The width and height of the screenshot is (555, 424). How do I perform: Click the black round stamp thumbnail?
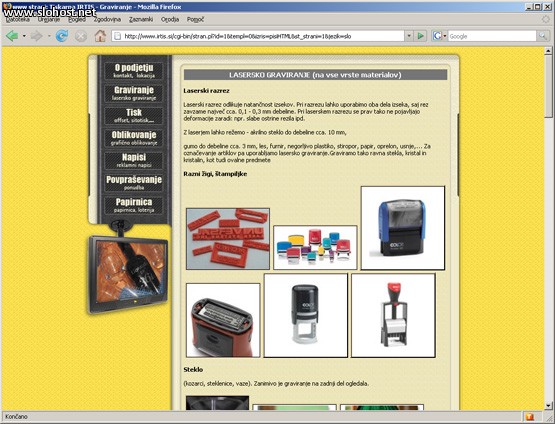click(x=306, y=315)
